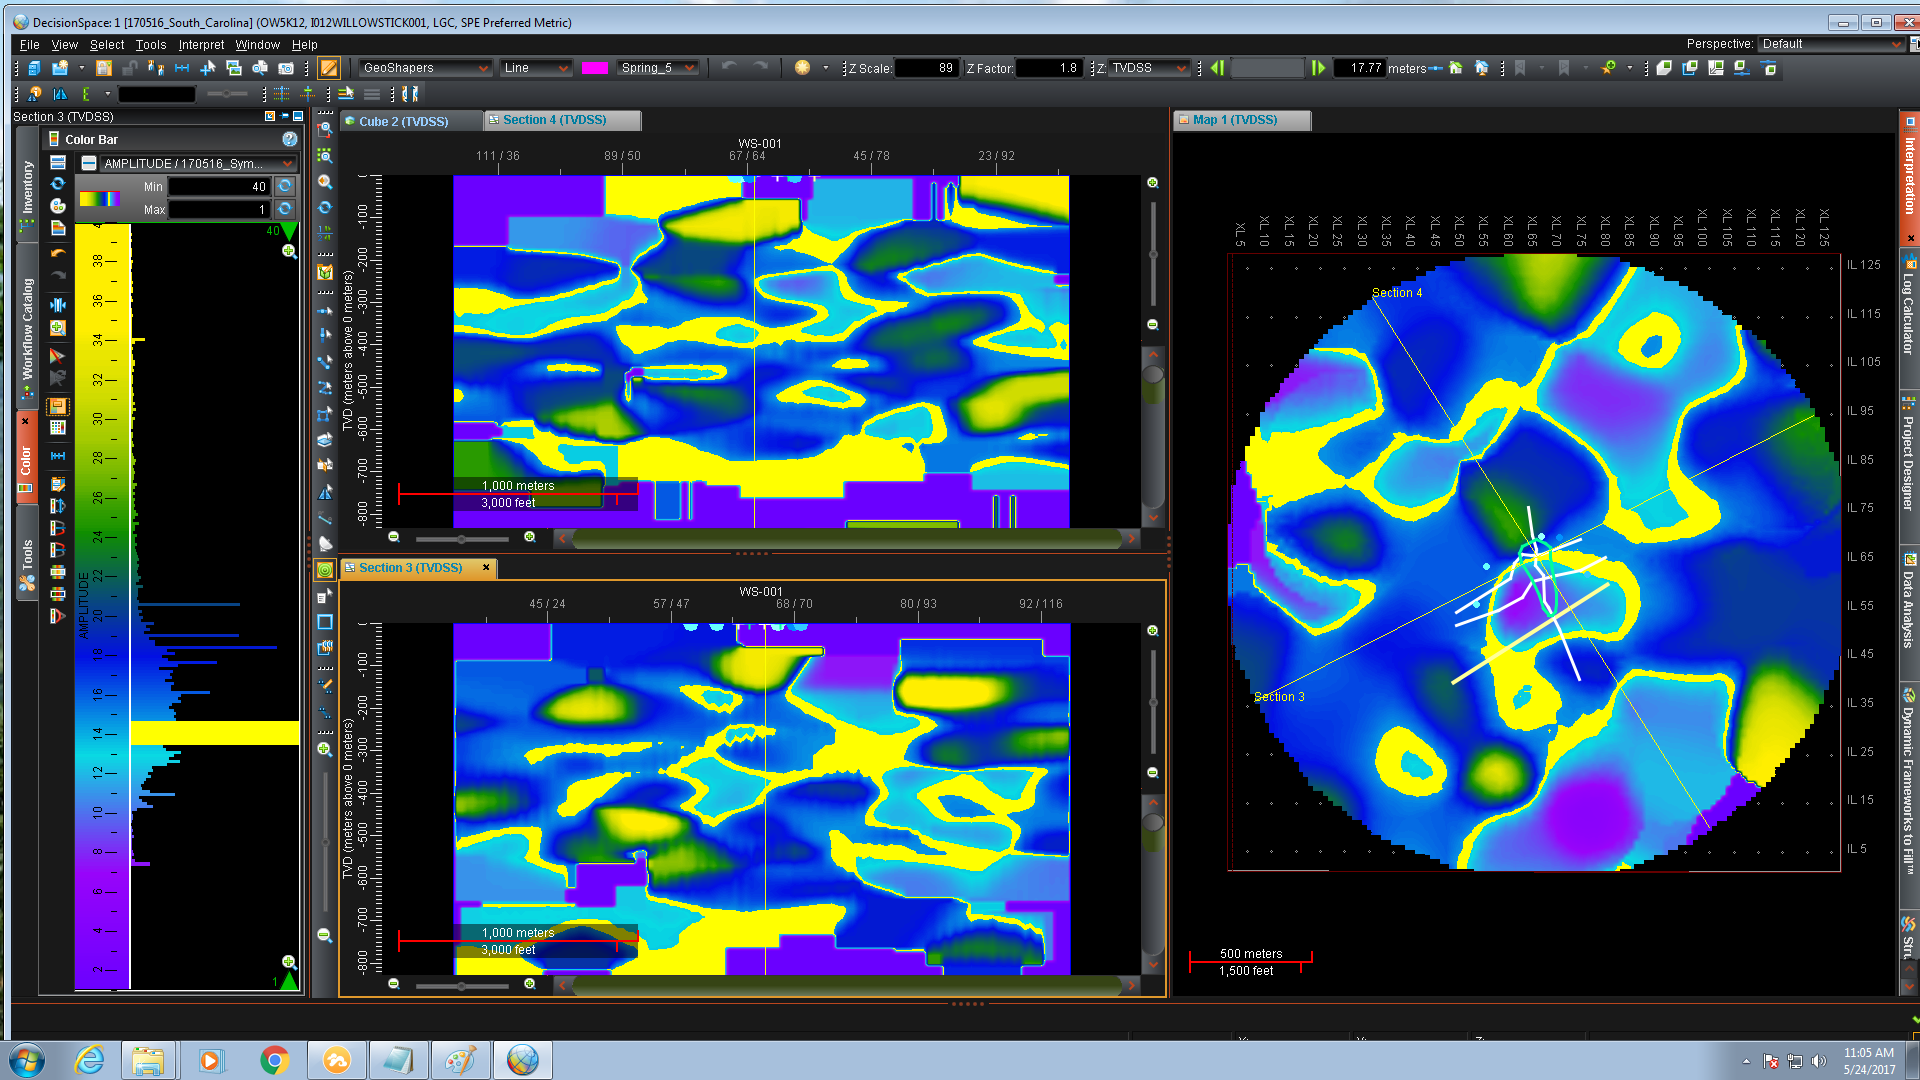The width and height of the screenshot is (1920, 1080).
Task: Click the 17.77 meters step input field
Action: click(x=1359, y=68)
